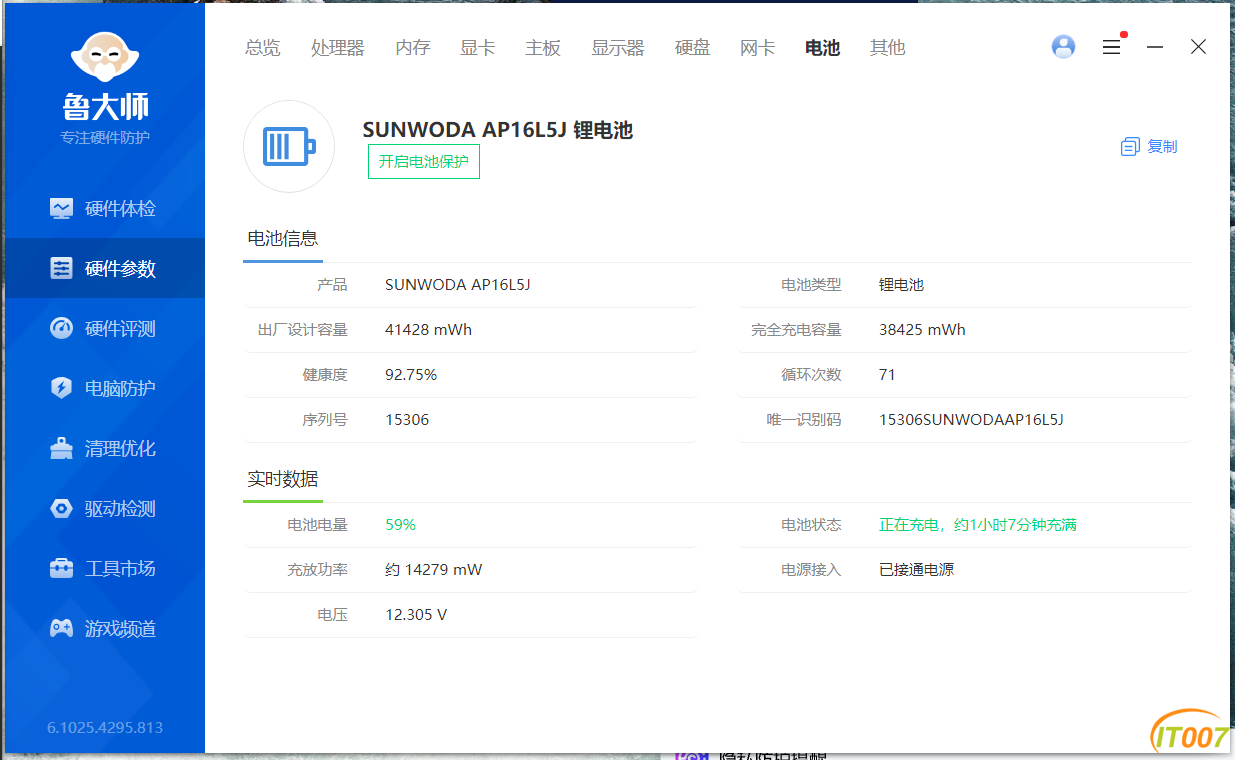This screenshot has height=760, width=1235.
Task: Click the 电源接入 label
Action: (x=812, y=570)
